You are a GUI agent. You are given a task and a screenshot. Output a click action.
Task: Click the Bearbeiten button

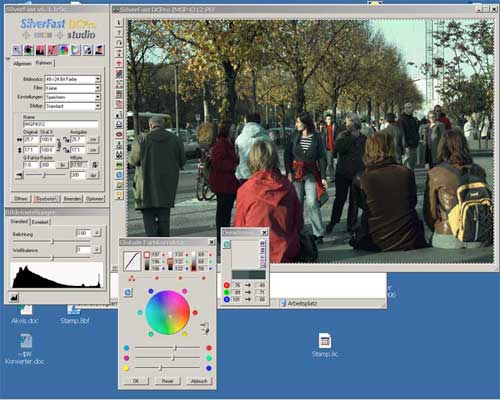point(46,199)
